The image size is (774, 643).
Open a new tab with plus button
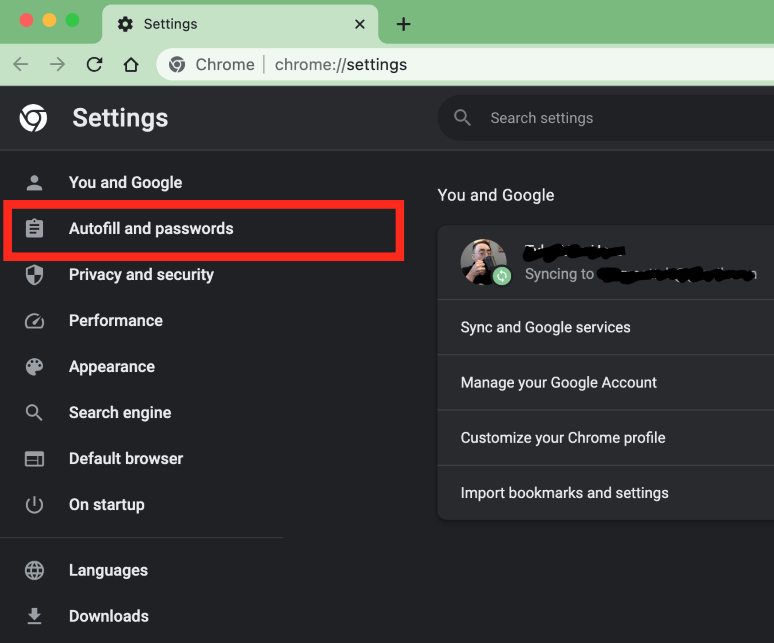403,24
